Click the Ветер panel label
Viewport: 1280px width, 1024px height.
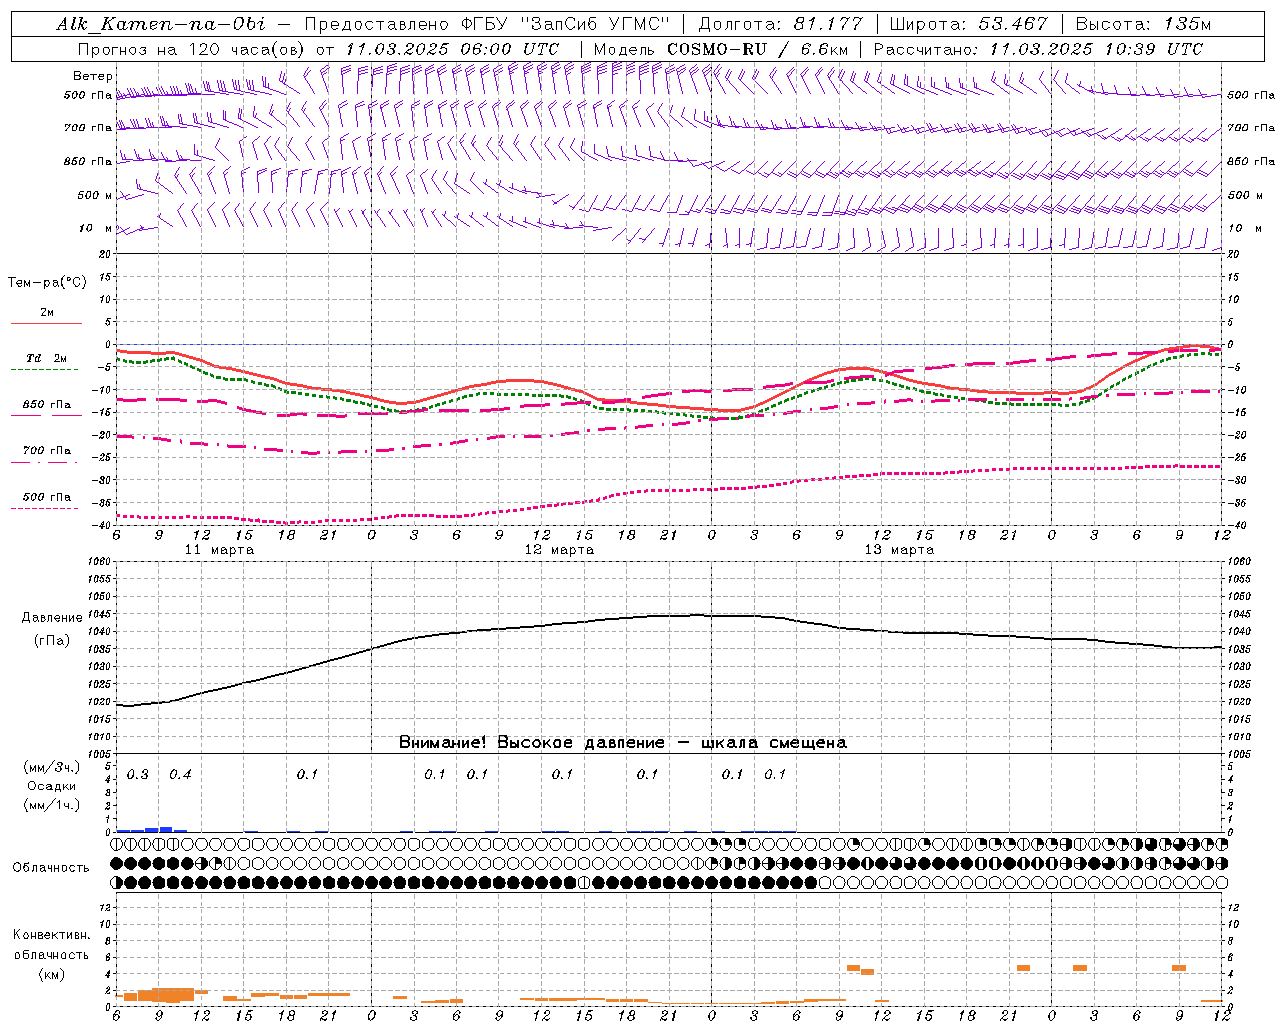[x=93, y=76]
